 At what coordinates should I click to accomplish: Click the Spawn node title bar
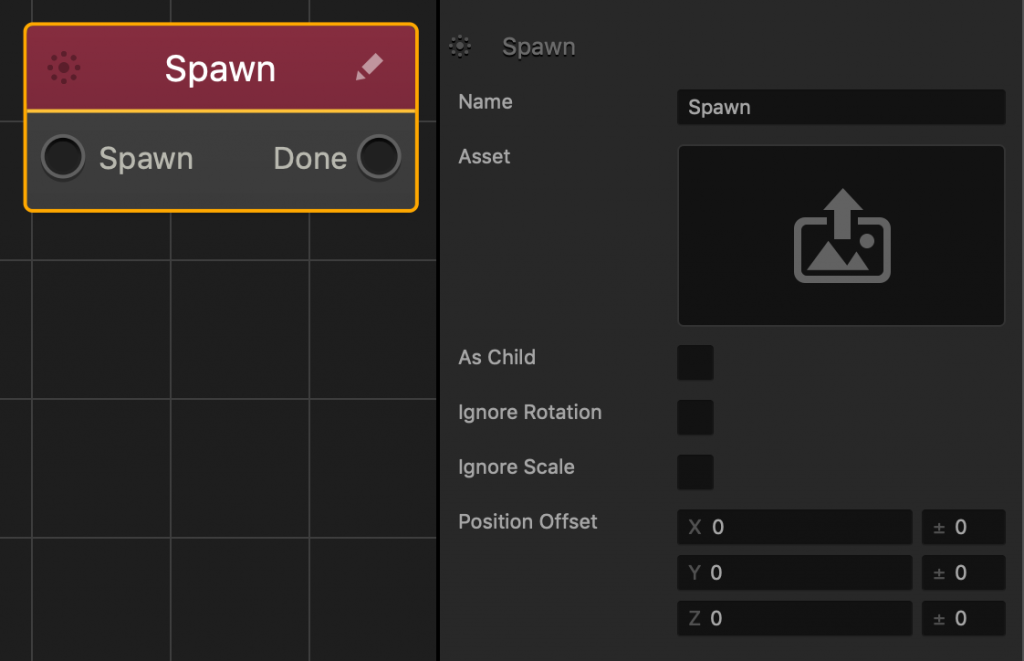click(220, 67)
